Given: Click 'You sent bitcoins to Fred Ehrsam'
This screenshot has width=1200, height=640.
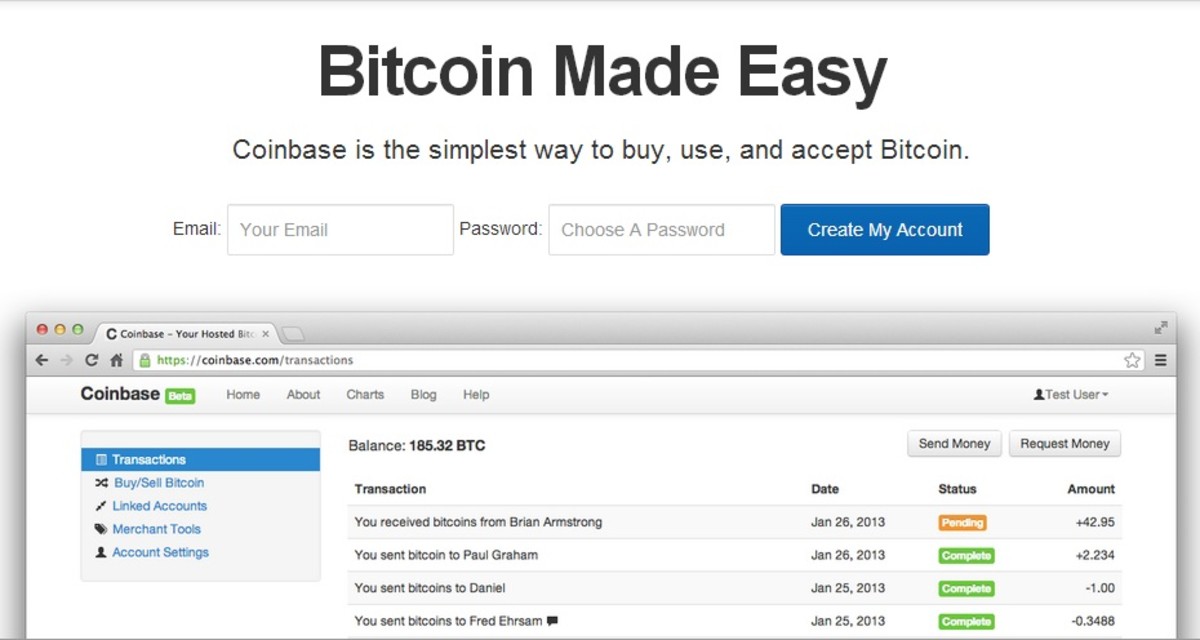Looking at the screenshot, I should click(x=449, y=621).
